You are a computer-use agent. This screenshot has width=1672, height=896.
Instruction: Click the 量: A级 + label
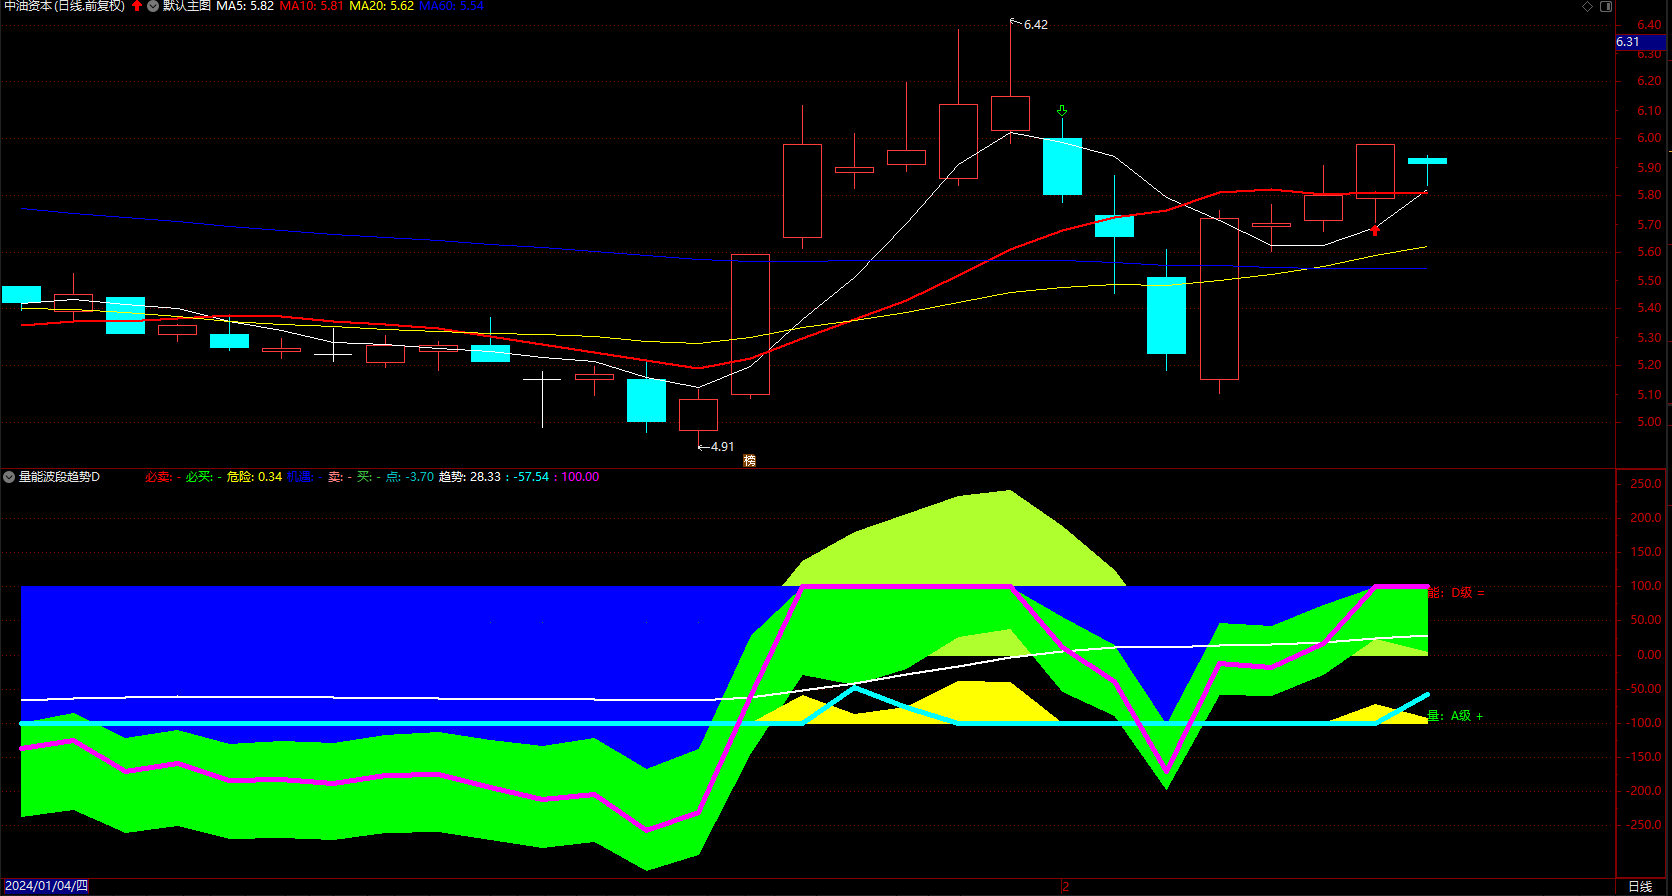coord(1456,716)
